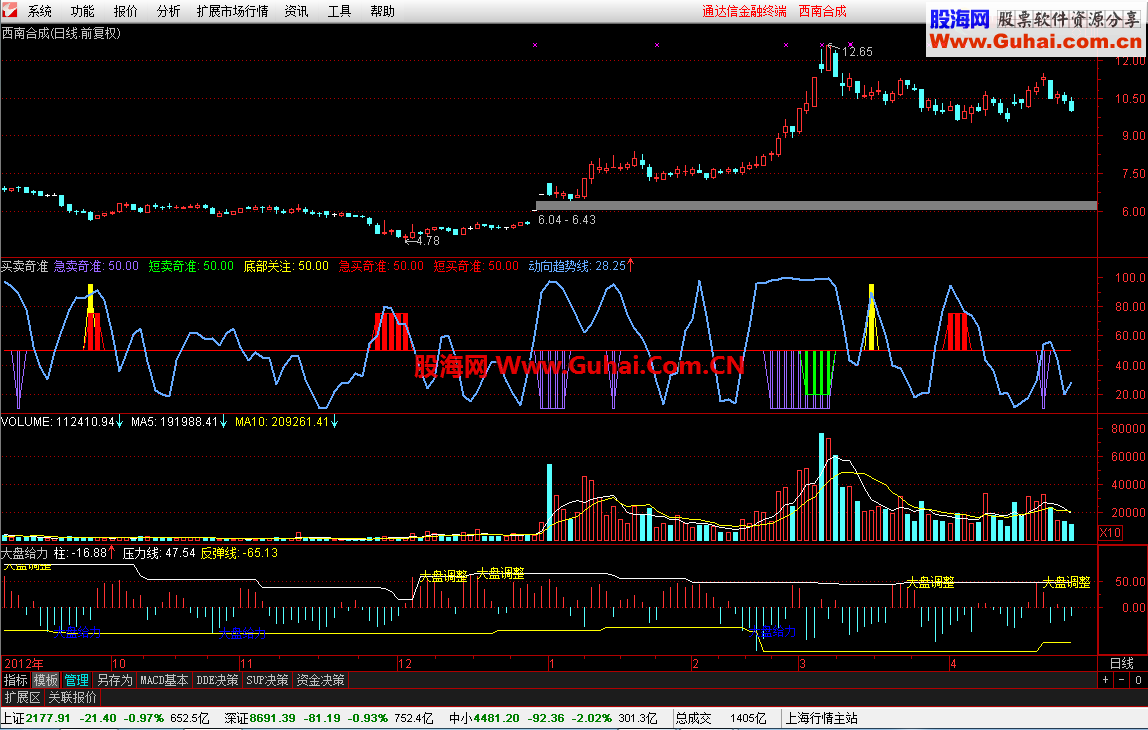Click the 0 reset button
The width and height of the screenshot is (1148, 730).
(1138, 680)
